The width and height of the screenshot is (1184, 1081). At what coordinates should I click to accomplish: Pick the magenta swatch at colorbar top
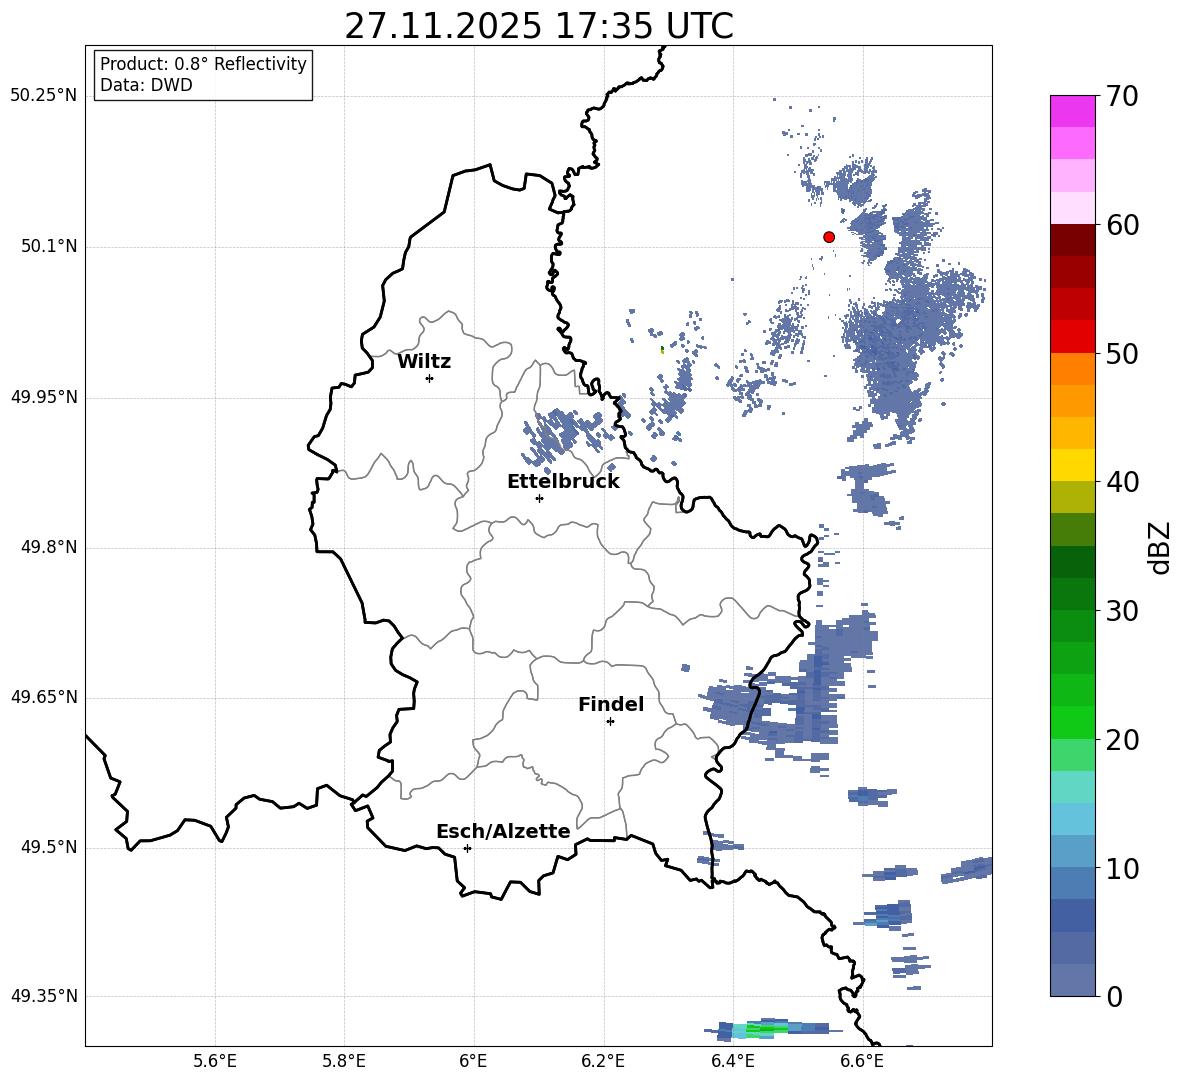(x=1072, y=112)
